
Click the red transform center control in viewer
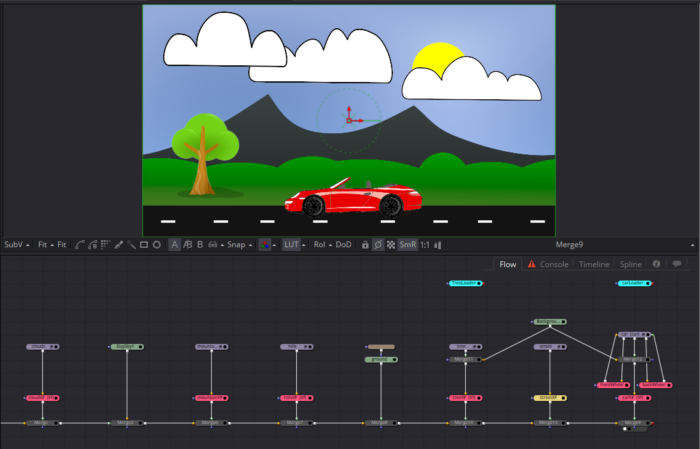[x=349, y=121]
